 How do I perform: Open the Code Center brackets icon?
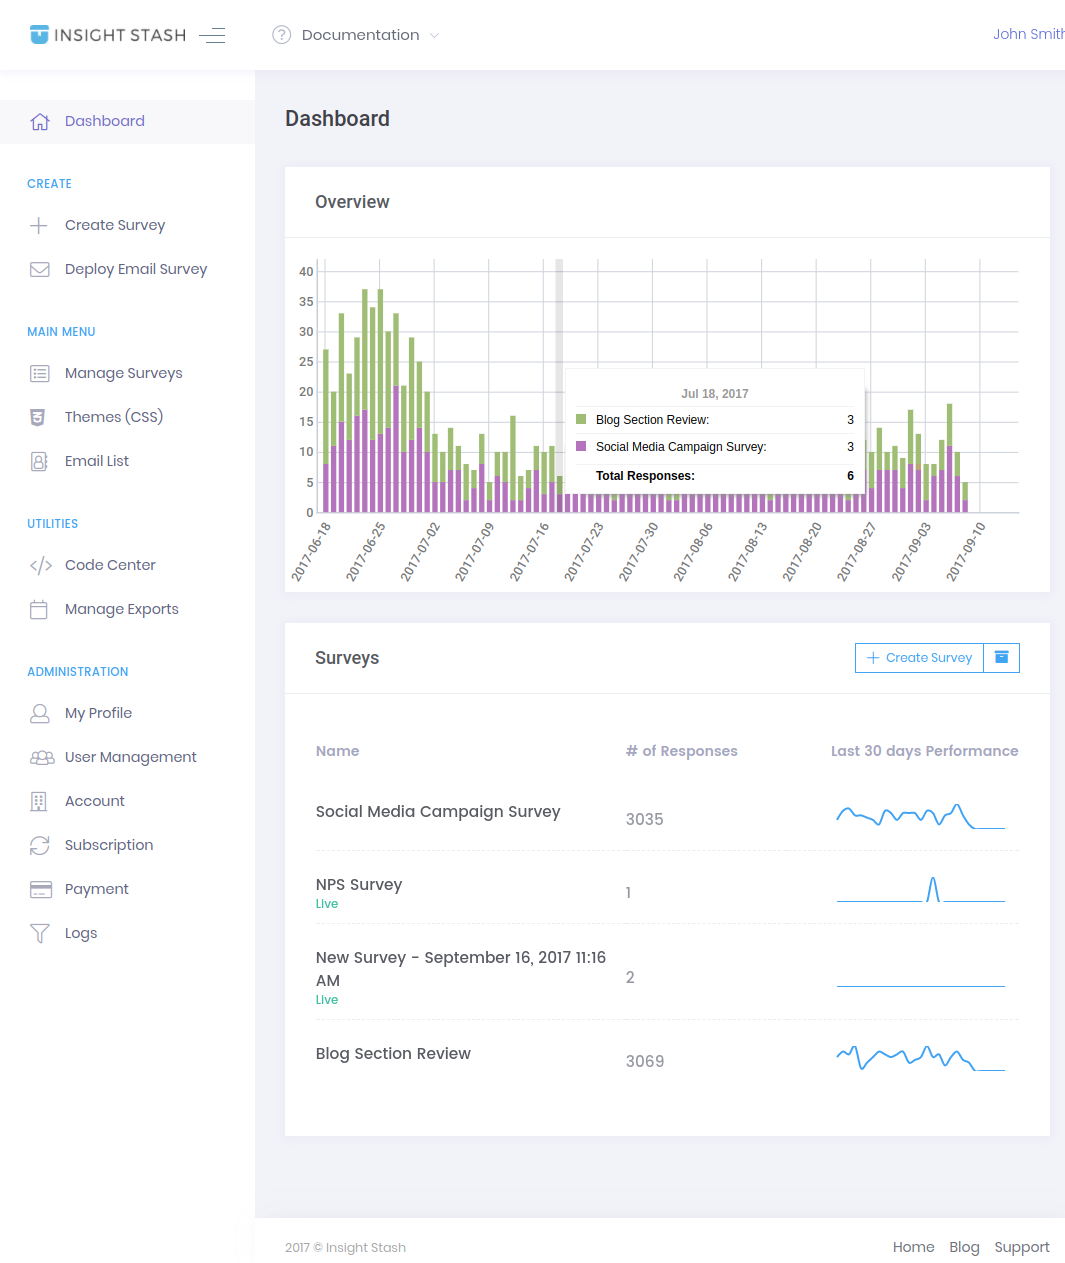pos(41,565)
